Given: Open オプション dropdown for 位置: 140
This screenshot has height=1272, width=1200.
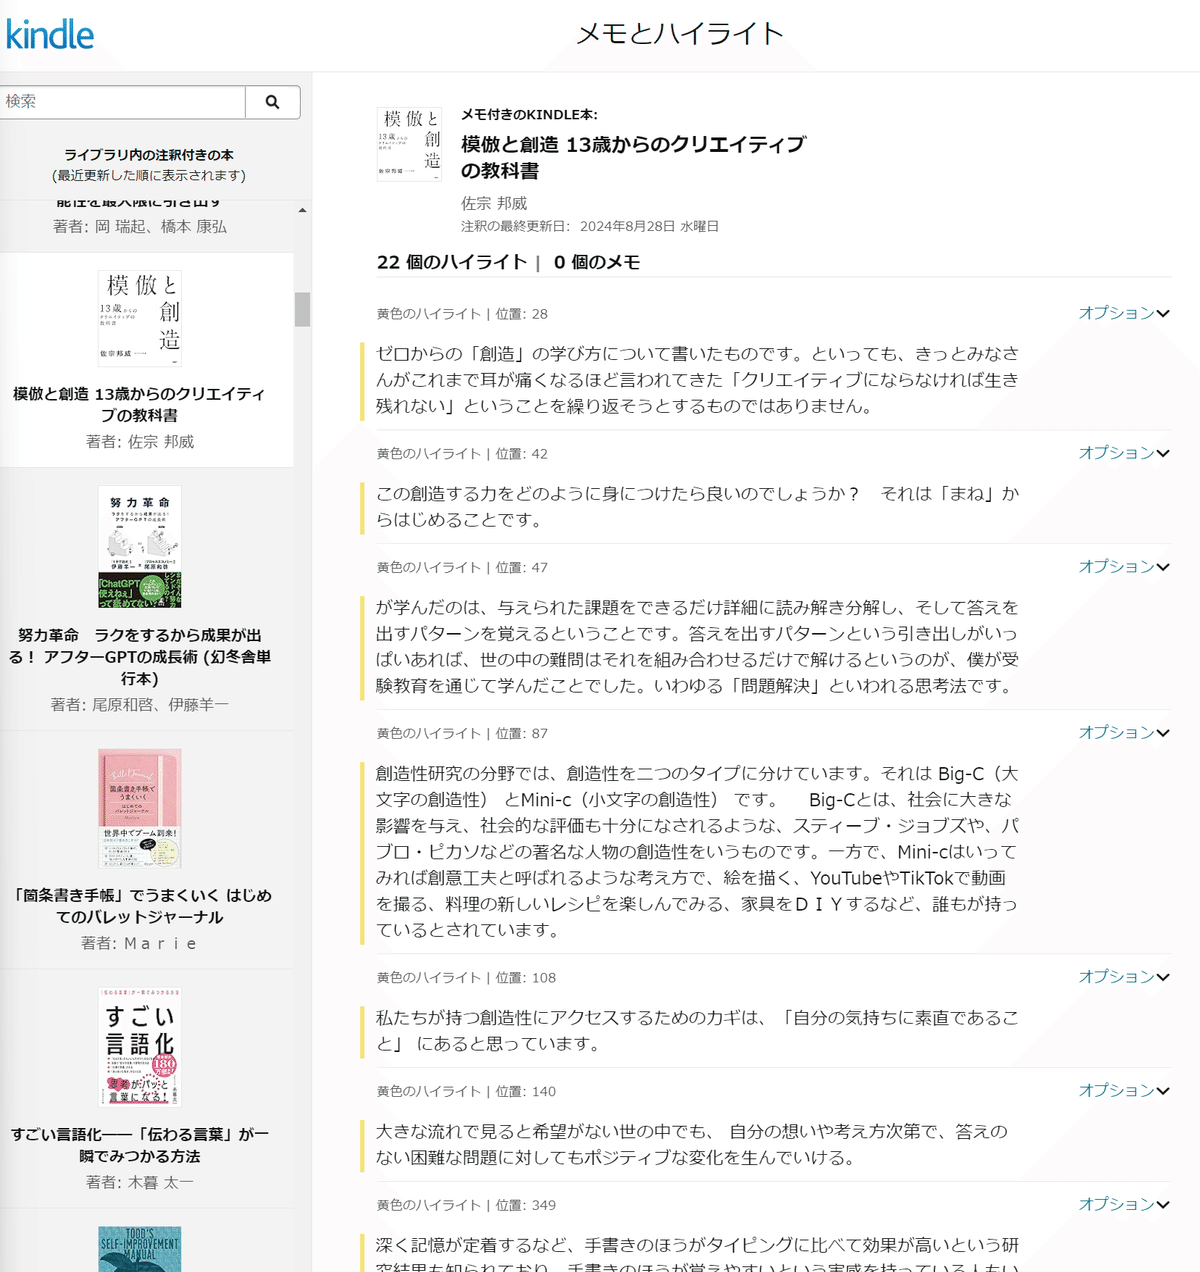Looking at the screenshot, I should click(x=1124, y=1091).
